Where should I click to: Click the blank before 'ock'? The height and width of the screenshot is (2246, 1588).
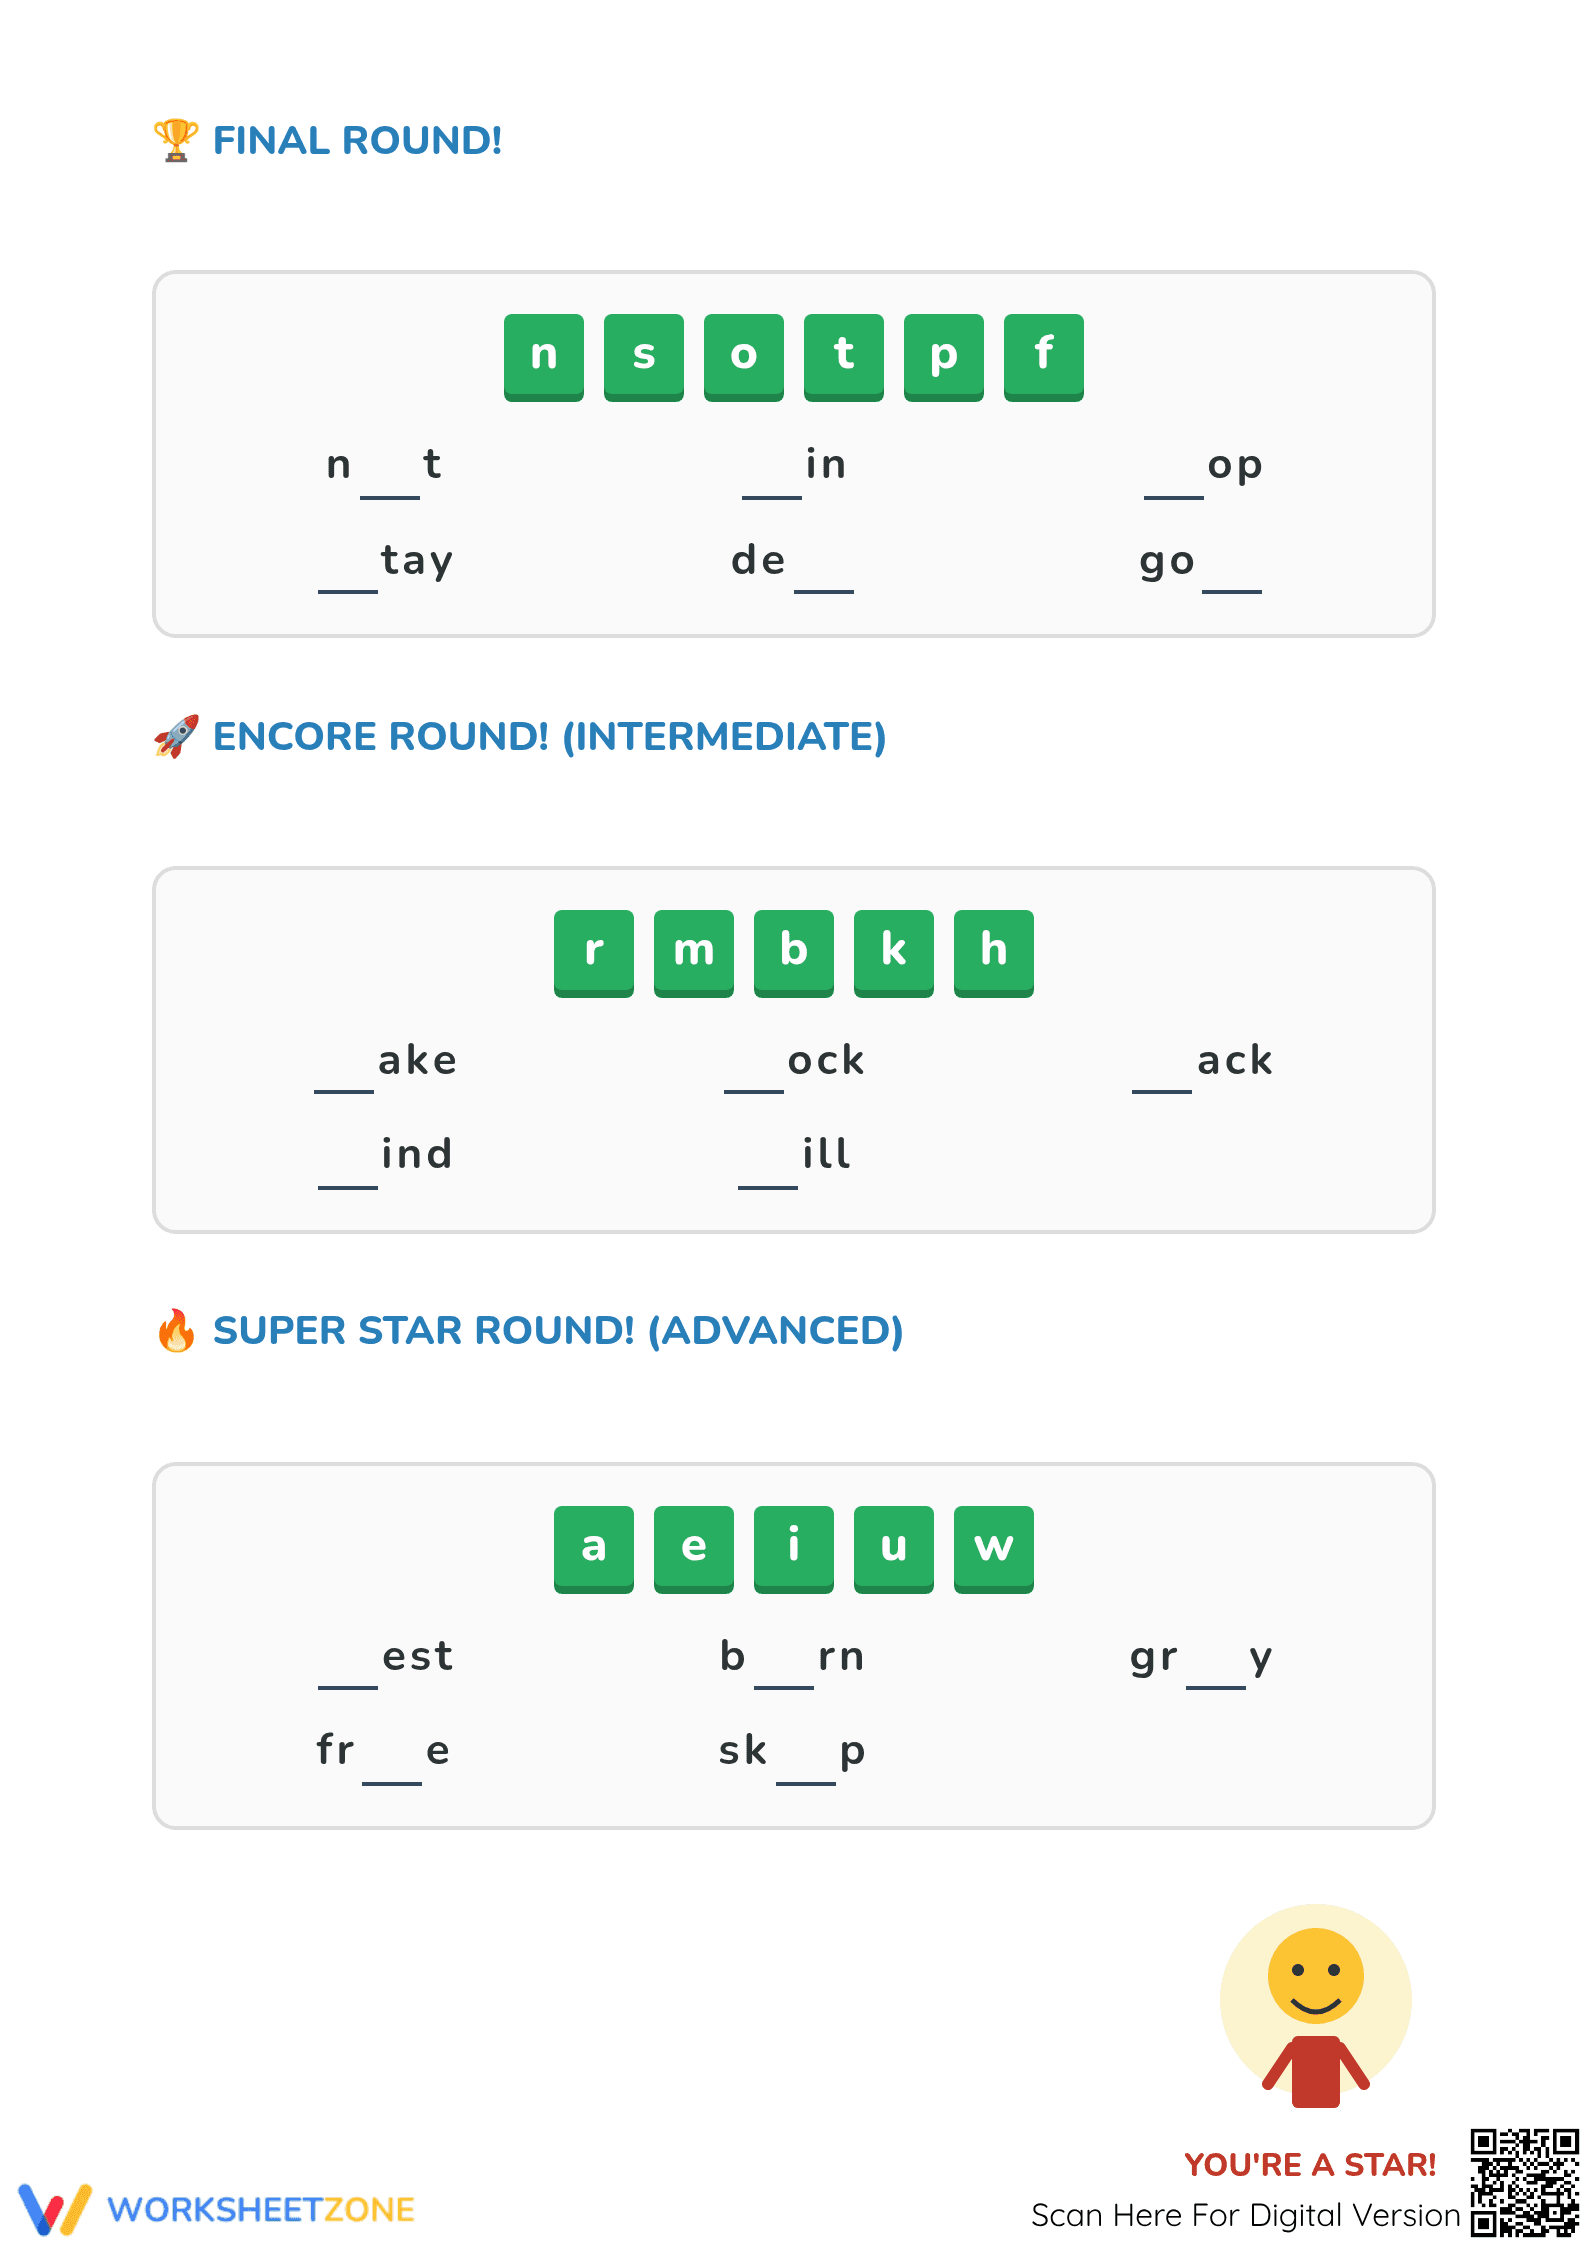[x=754, y=1076]
